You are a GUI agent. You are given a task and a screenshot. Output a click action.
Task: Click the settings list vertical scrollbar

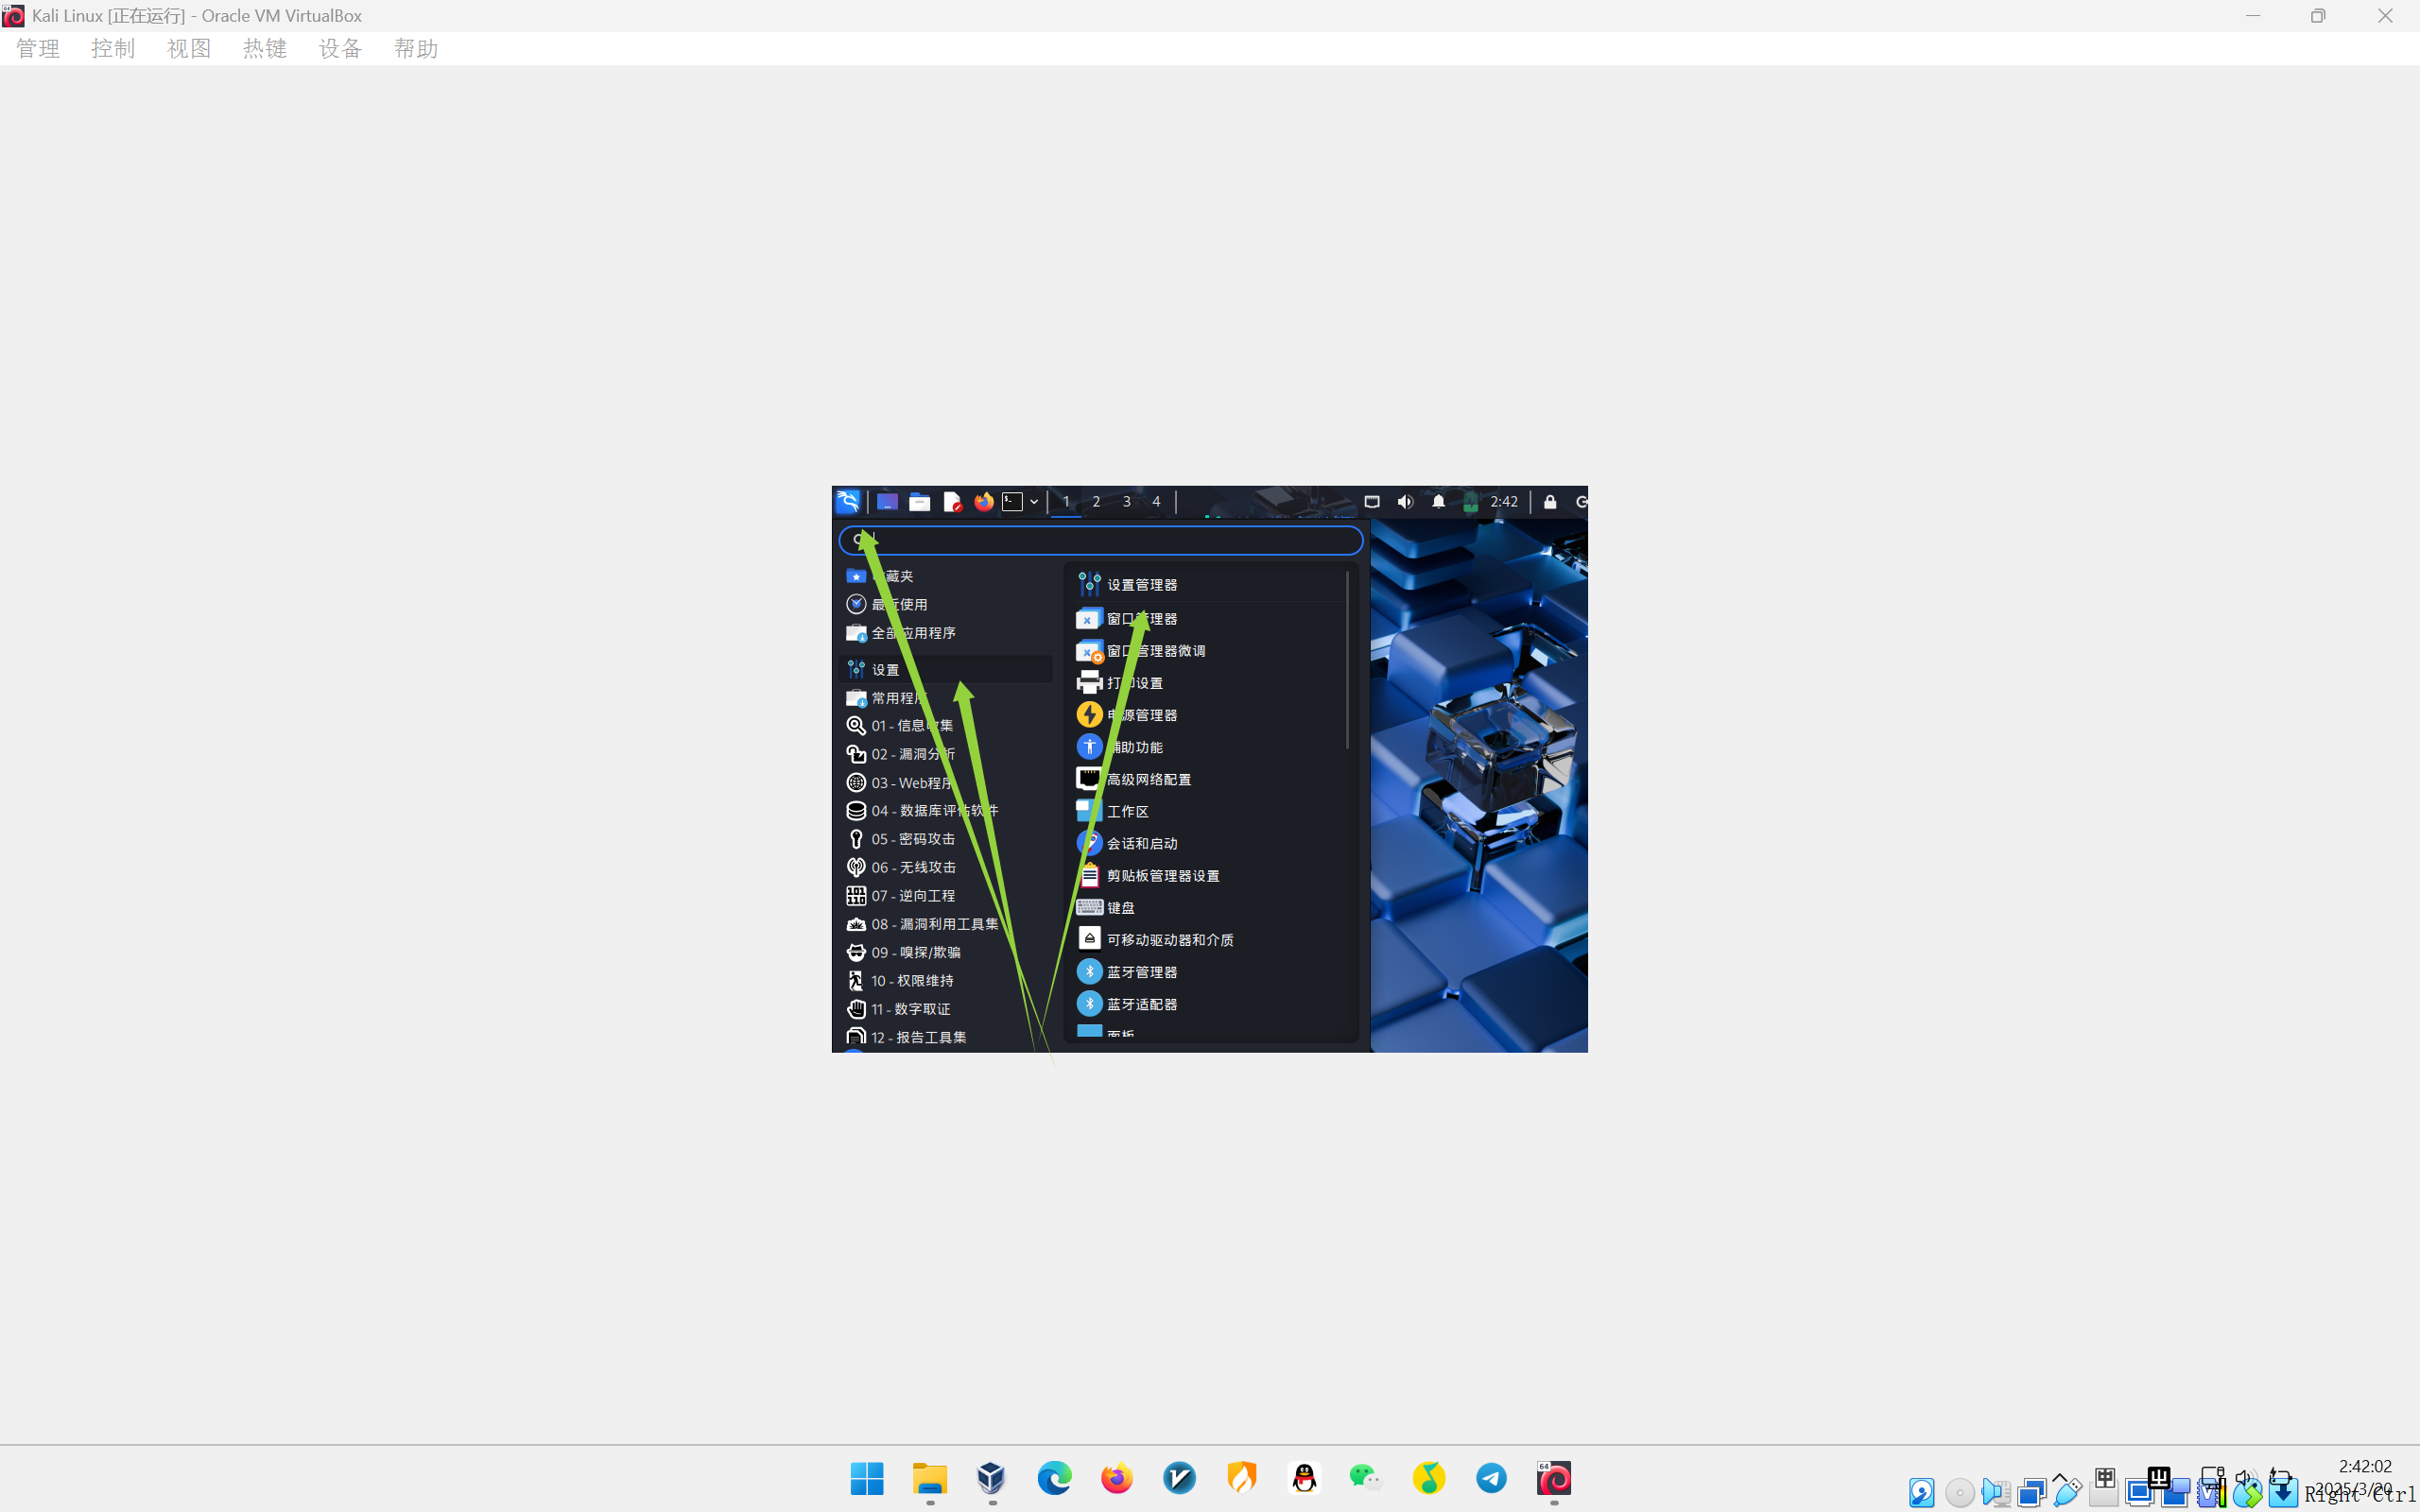(1347, 660)
